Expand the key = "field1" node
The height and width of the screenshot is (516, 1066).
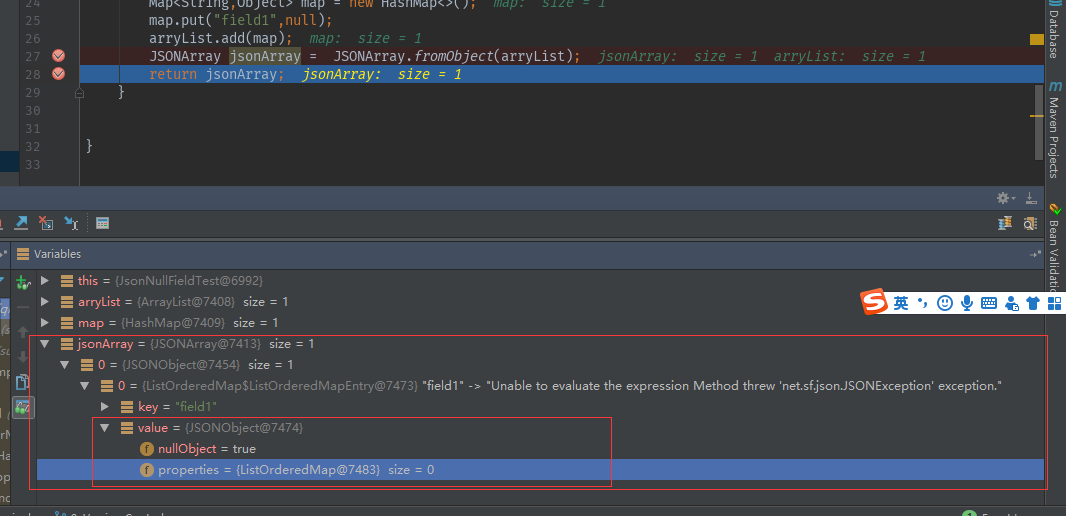point(105,407)
